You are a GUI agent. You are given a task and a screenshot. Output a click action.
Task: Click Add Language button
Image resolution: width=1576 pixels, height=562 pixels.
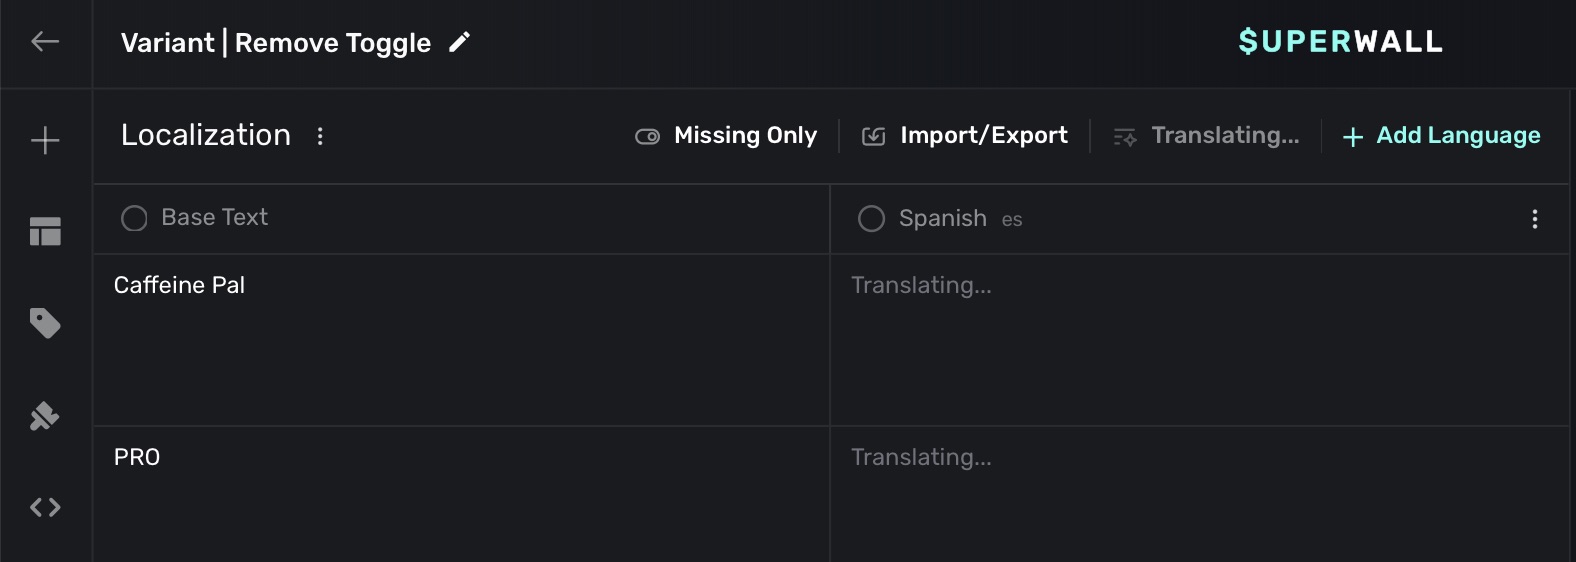click(1441, 136)
